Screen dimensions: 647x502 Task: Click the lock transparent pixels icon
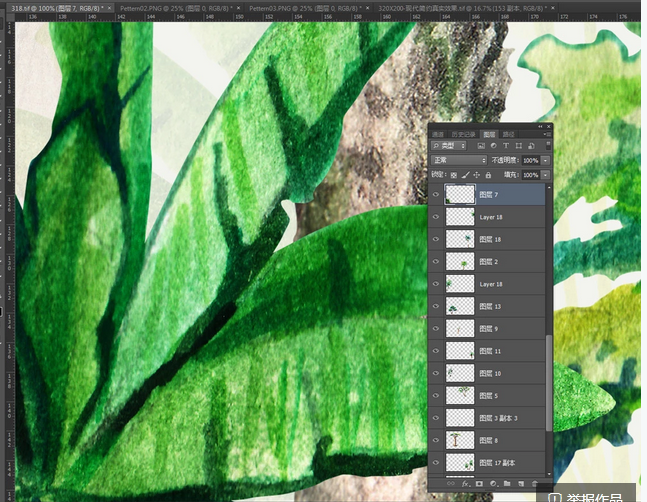point(453,175)
